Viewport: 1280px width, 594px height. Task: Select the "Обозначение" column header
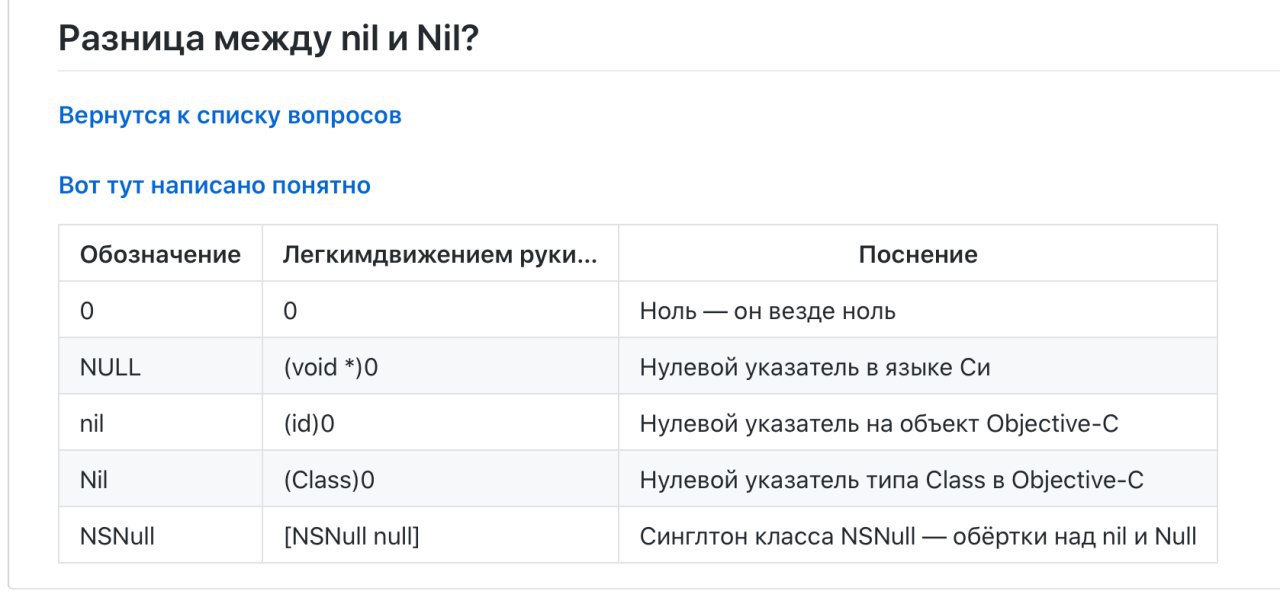pos(160,254)
